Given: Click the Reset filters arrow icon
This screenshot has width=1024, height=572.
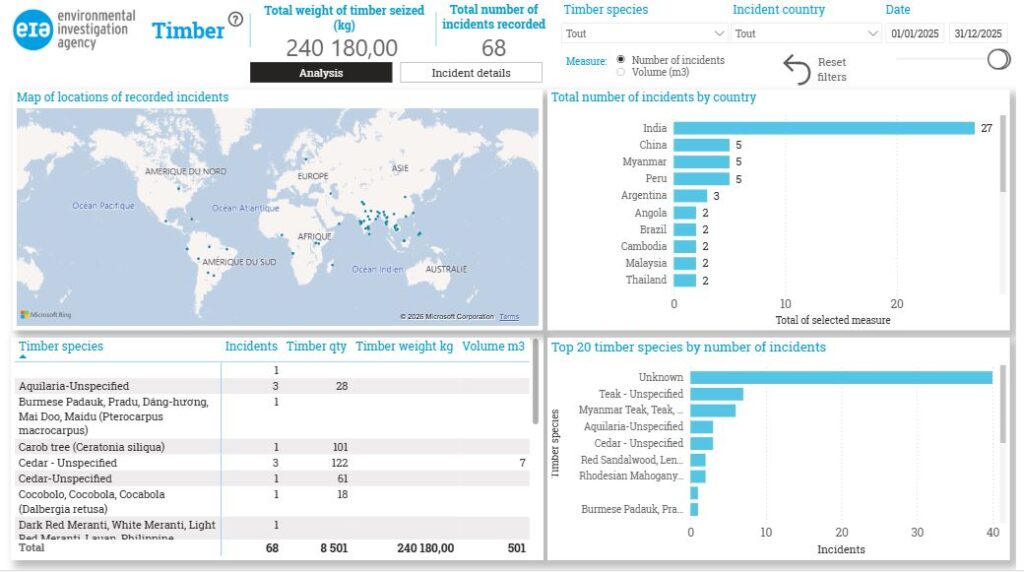Looking at the screenshot, I should pyautogui.click(x=797, y=70).
